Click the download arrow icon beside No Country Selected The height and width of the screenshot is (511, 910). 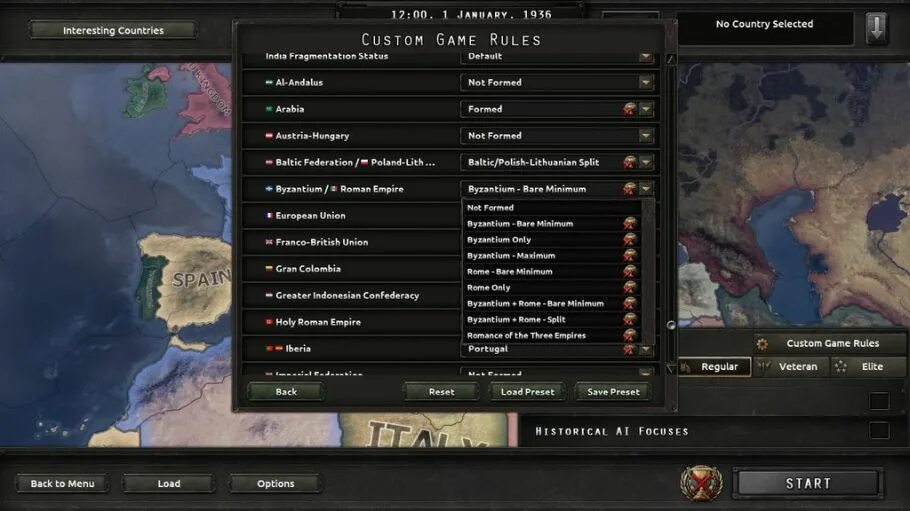tap(876, 27)
